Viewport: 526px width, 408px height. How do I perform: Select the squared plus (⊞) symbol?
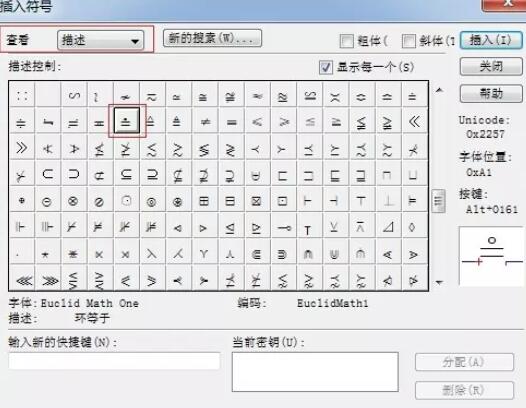[205, 200]
